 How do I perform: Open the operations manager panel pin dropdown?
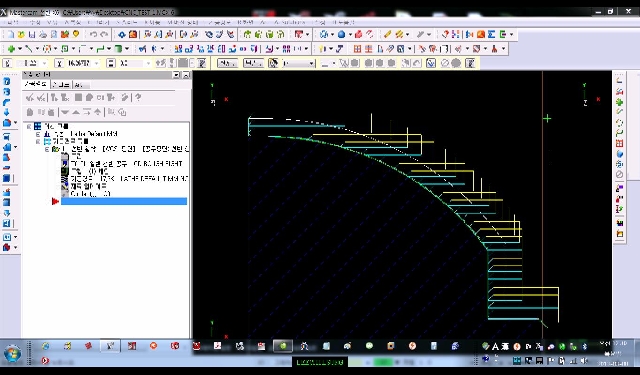(176, 75)
